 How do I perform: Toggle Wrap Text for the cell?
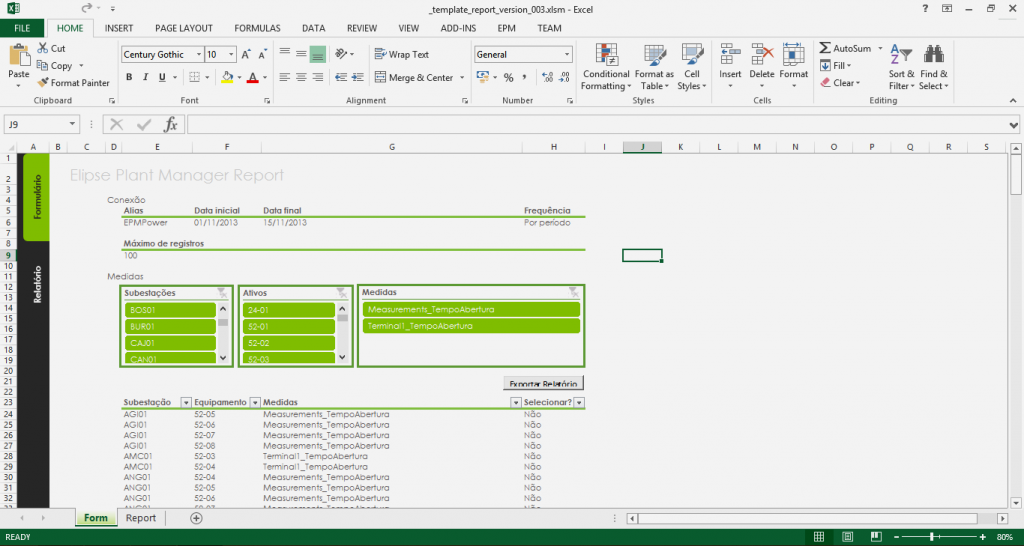(401, 55)
